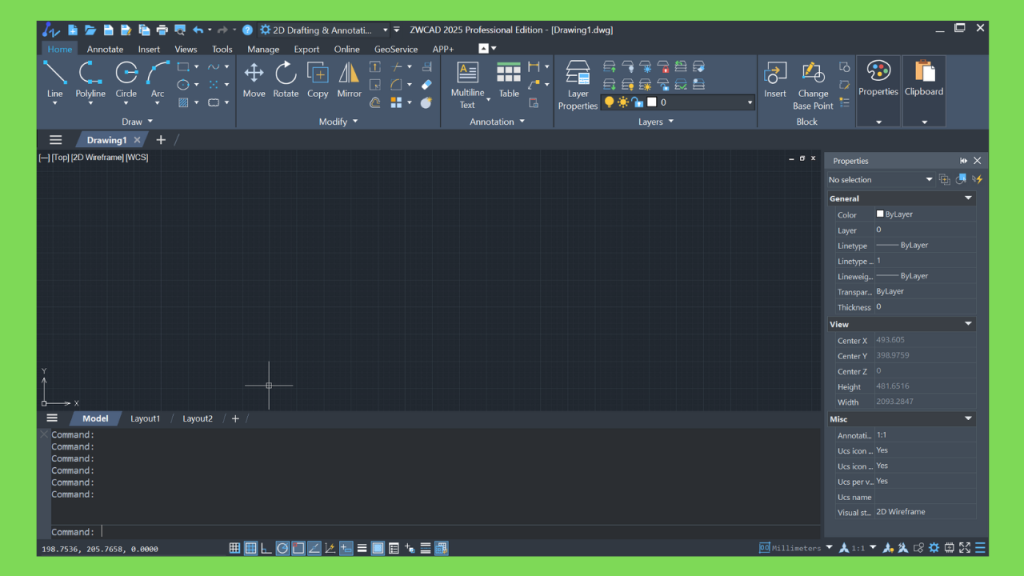Open the Clipboard ribbon panel
1024x576 pixels.
[923, 90]
